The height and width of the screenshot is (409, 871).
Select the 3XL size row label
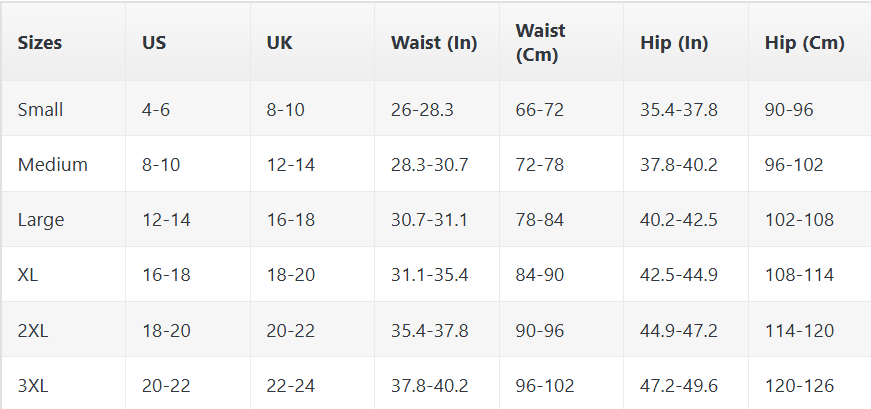pos(33,384)
